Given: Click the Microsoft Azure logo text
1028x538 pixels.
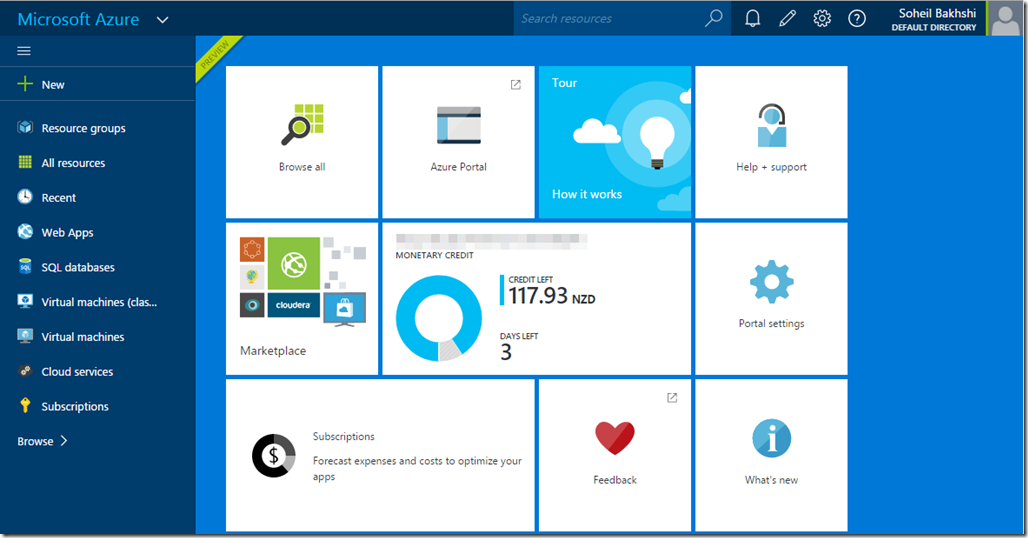Looking at the screenshot, I should coord(78,20).
